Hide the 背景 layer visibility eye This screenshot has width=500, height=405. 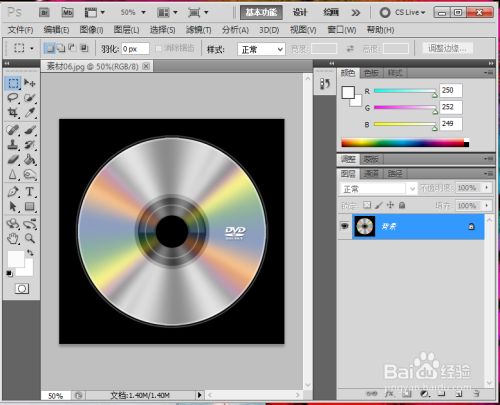(x=345, y=226)
